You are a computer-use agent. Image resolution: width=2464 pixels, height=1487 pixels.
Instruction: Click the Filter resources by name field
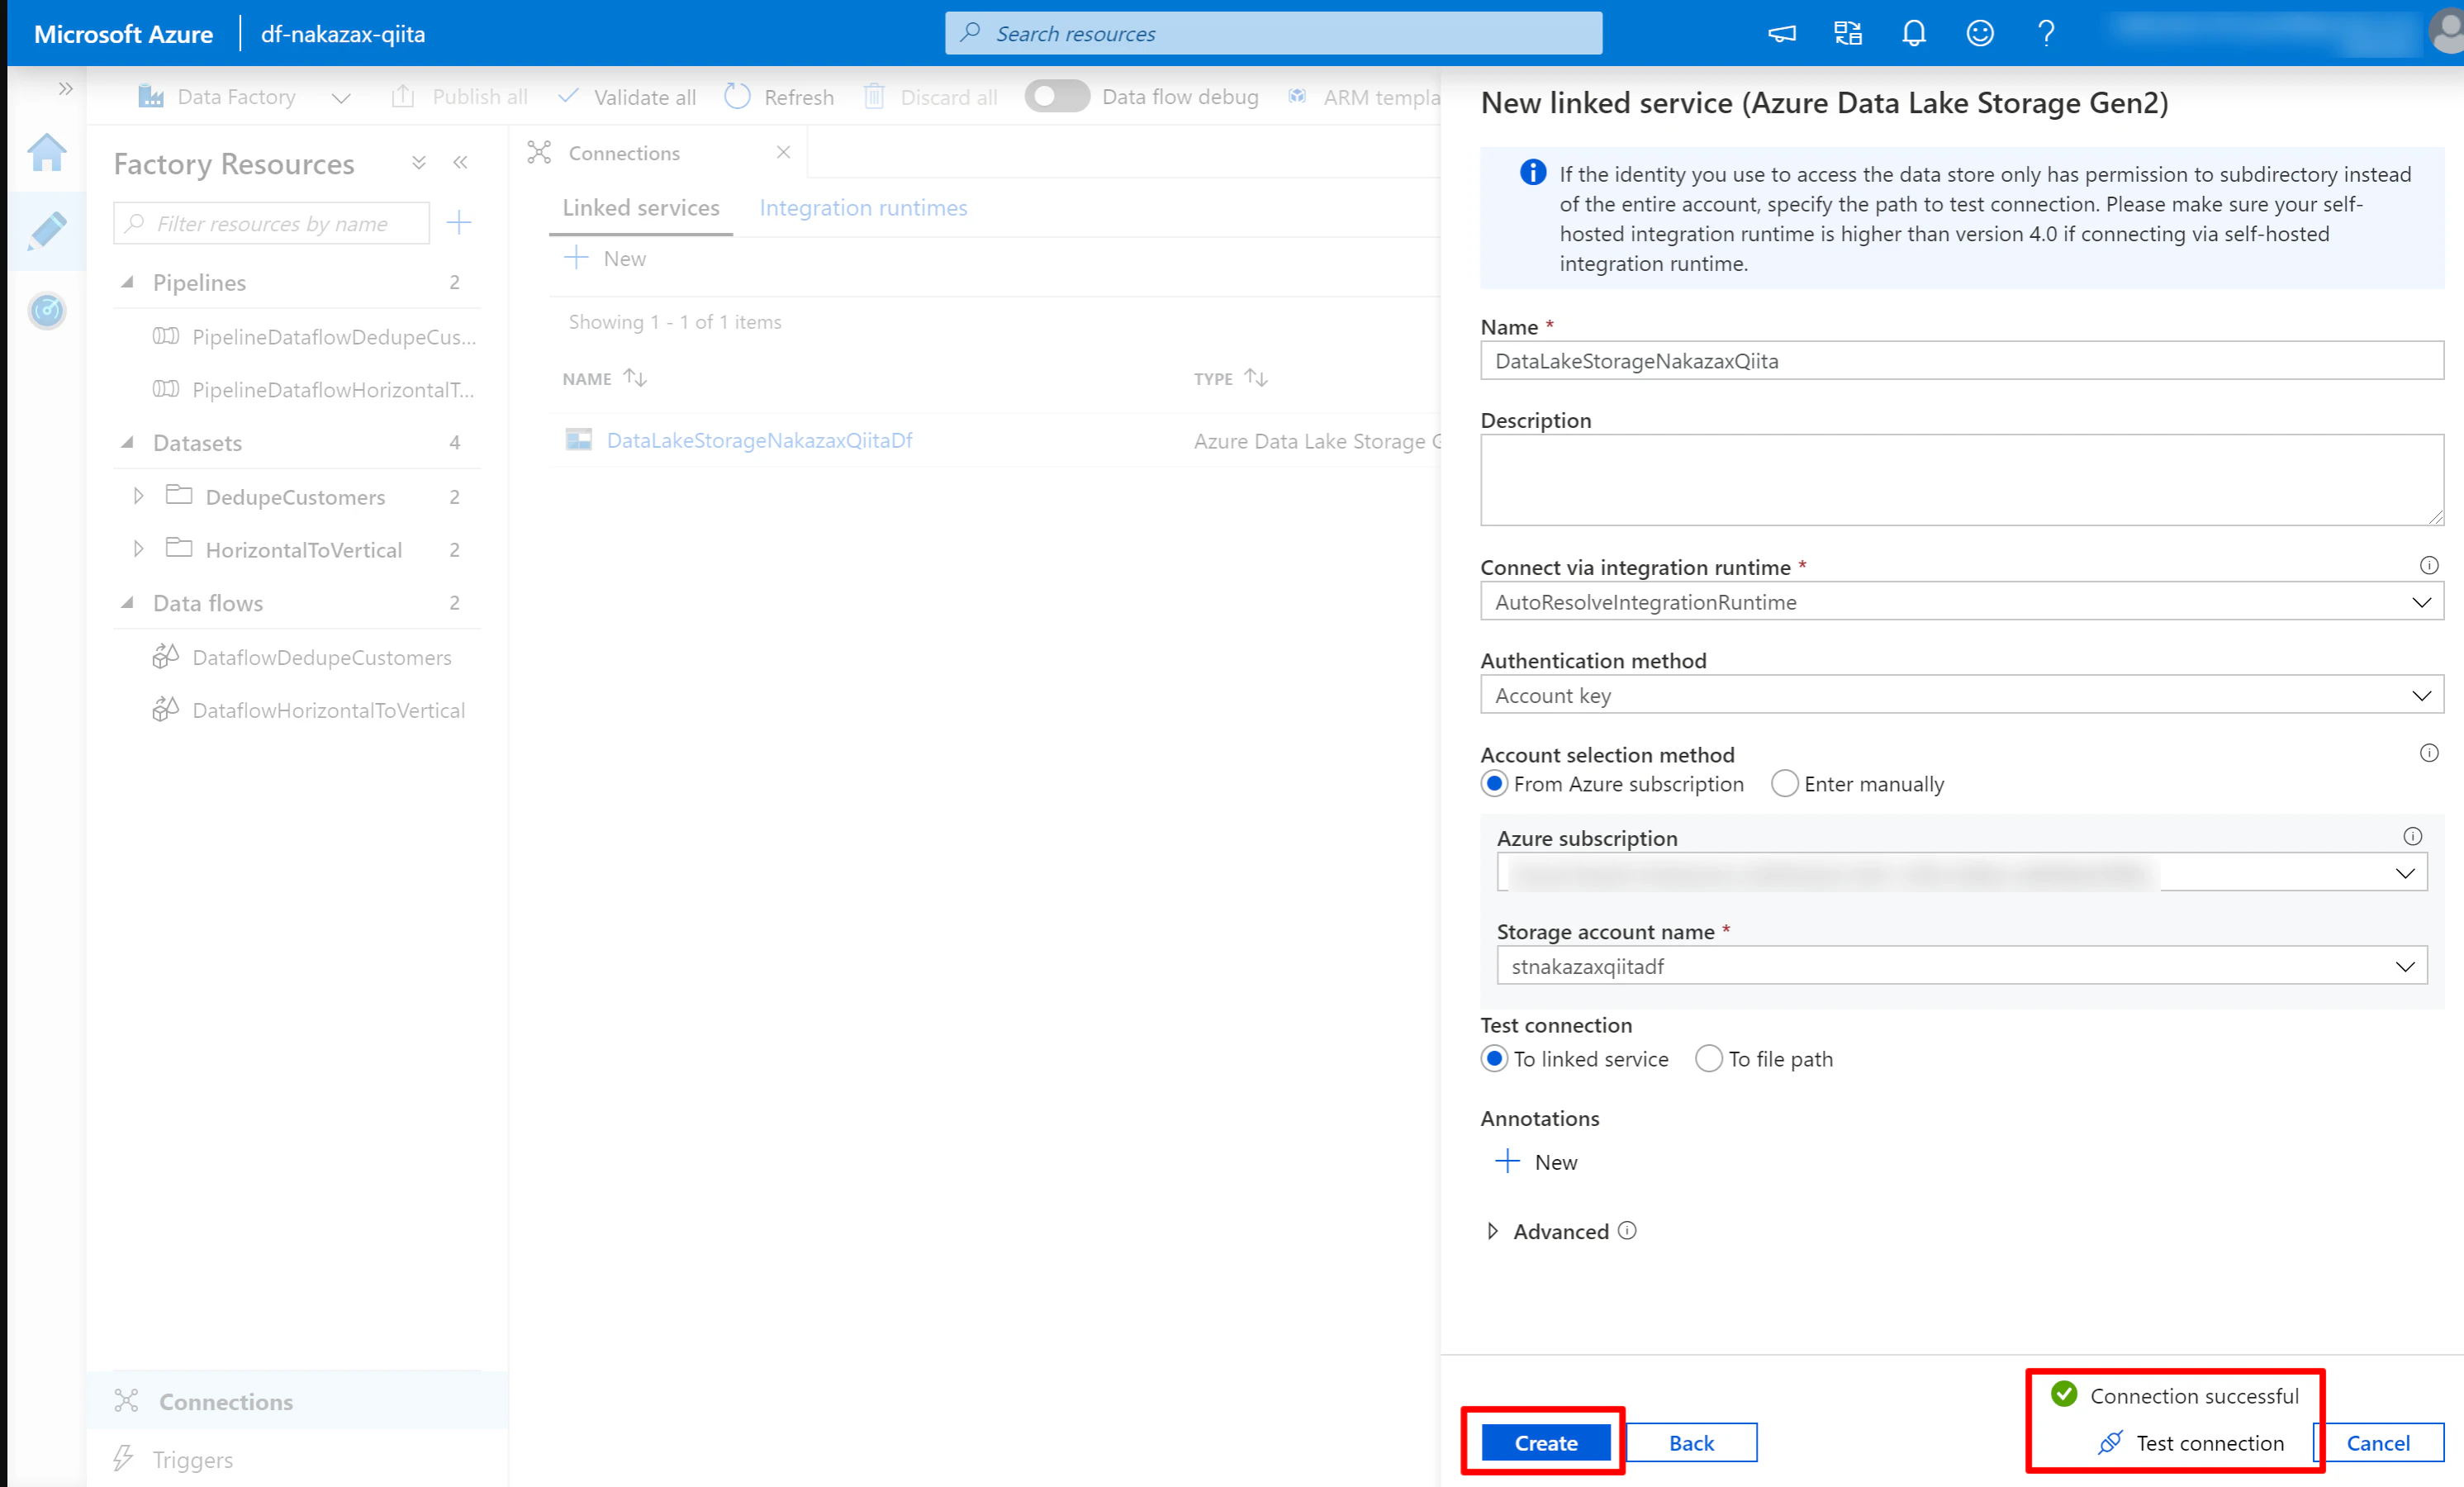pyautogui.click(x=272, y=223)
